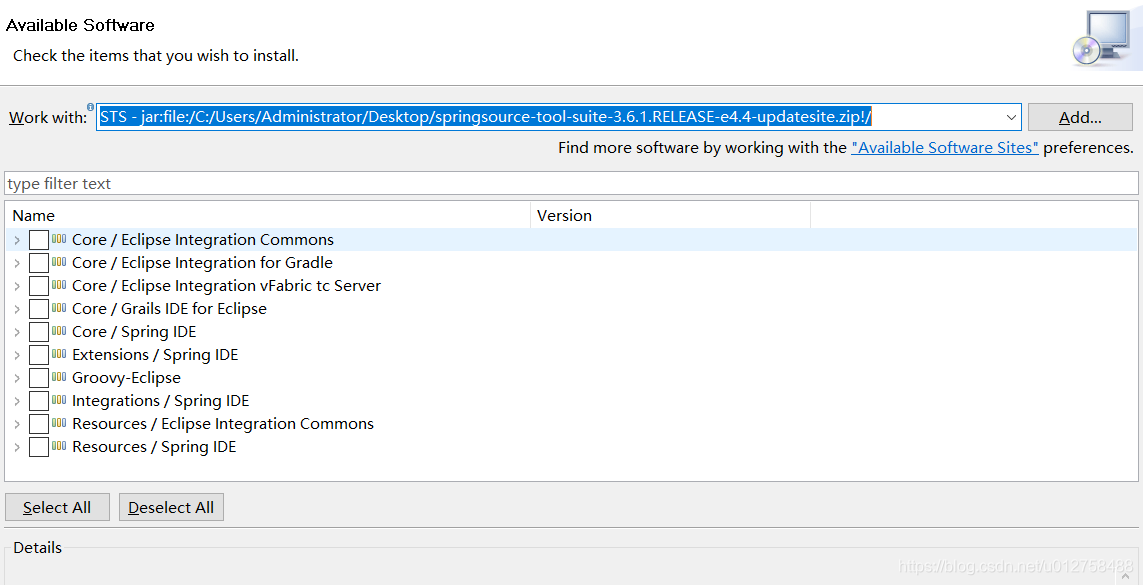Check Eclipse Integration vFabric tc Server checkbox
This screenshot has height=585, width=1143.
[x=39, y=286]
